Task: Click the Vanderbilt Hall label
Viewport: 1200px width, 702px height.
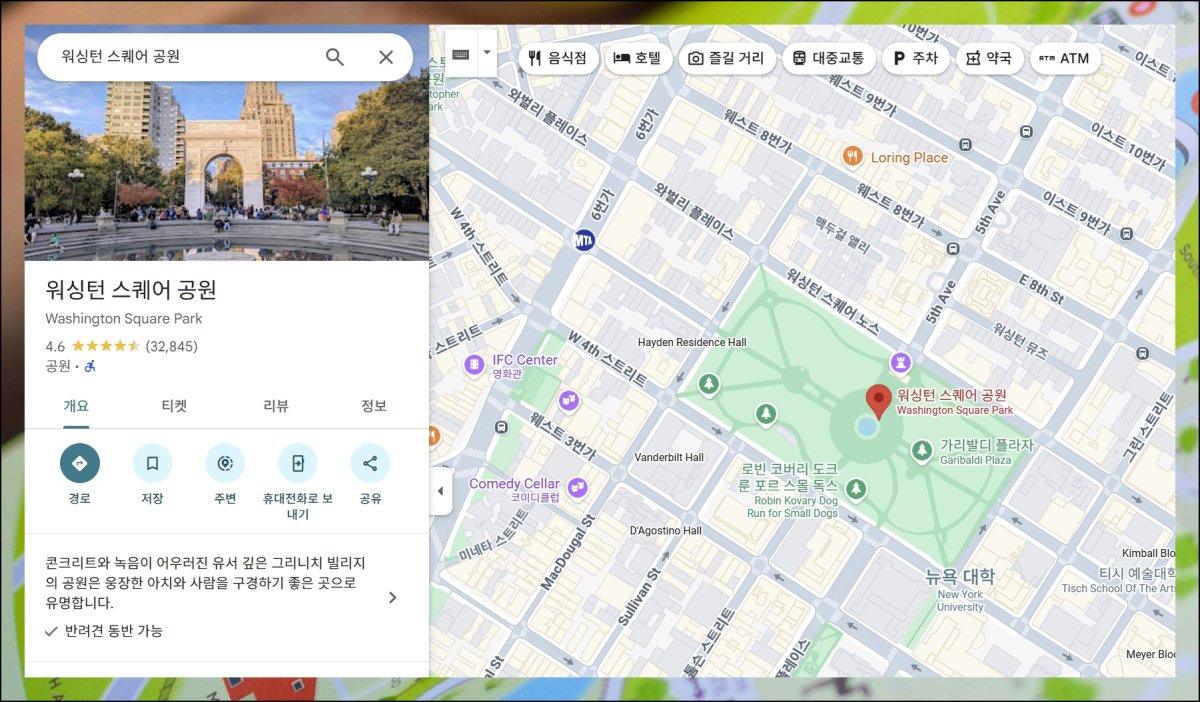Action: 669,457
